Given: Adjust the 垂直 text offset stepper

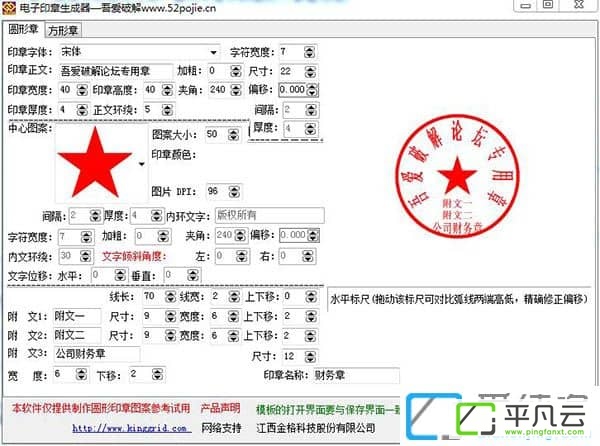Looking at the screenshot, I should pyautogui.click(x=193, y=275).
